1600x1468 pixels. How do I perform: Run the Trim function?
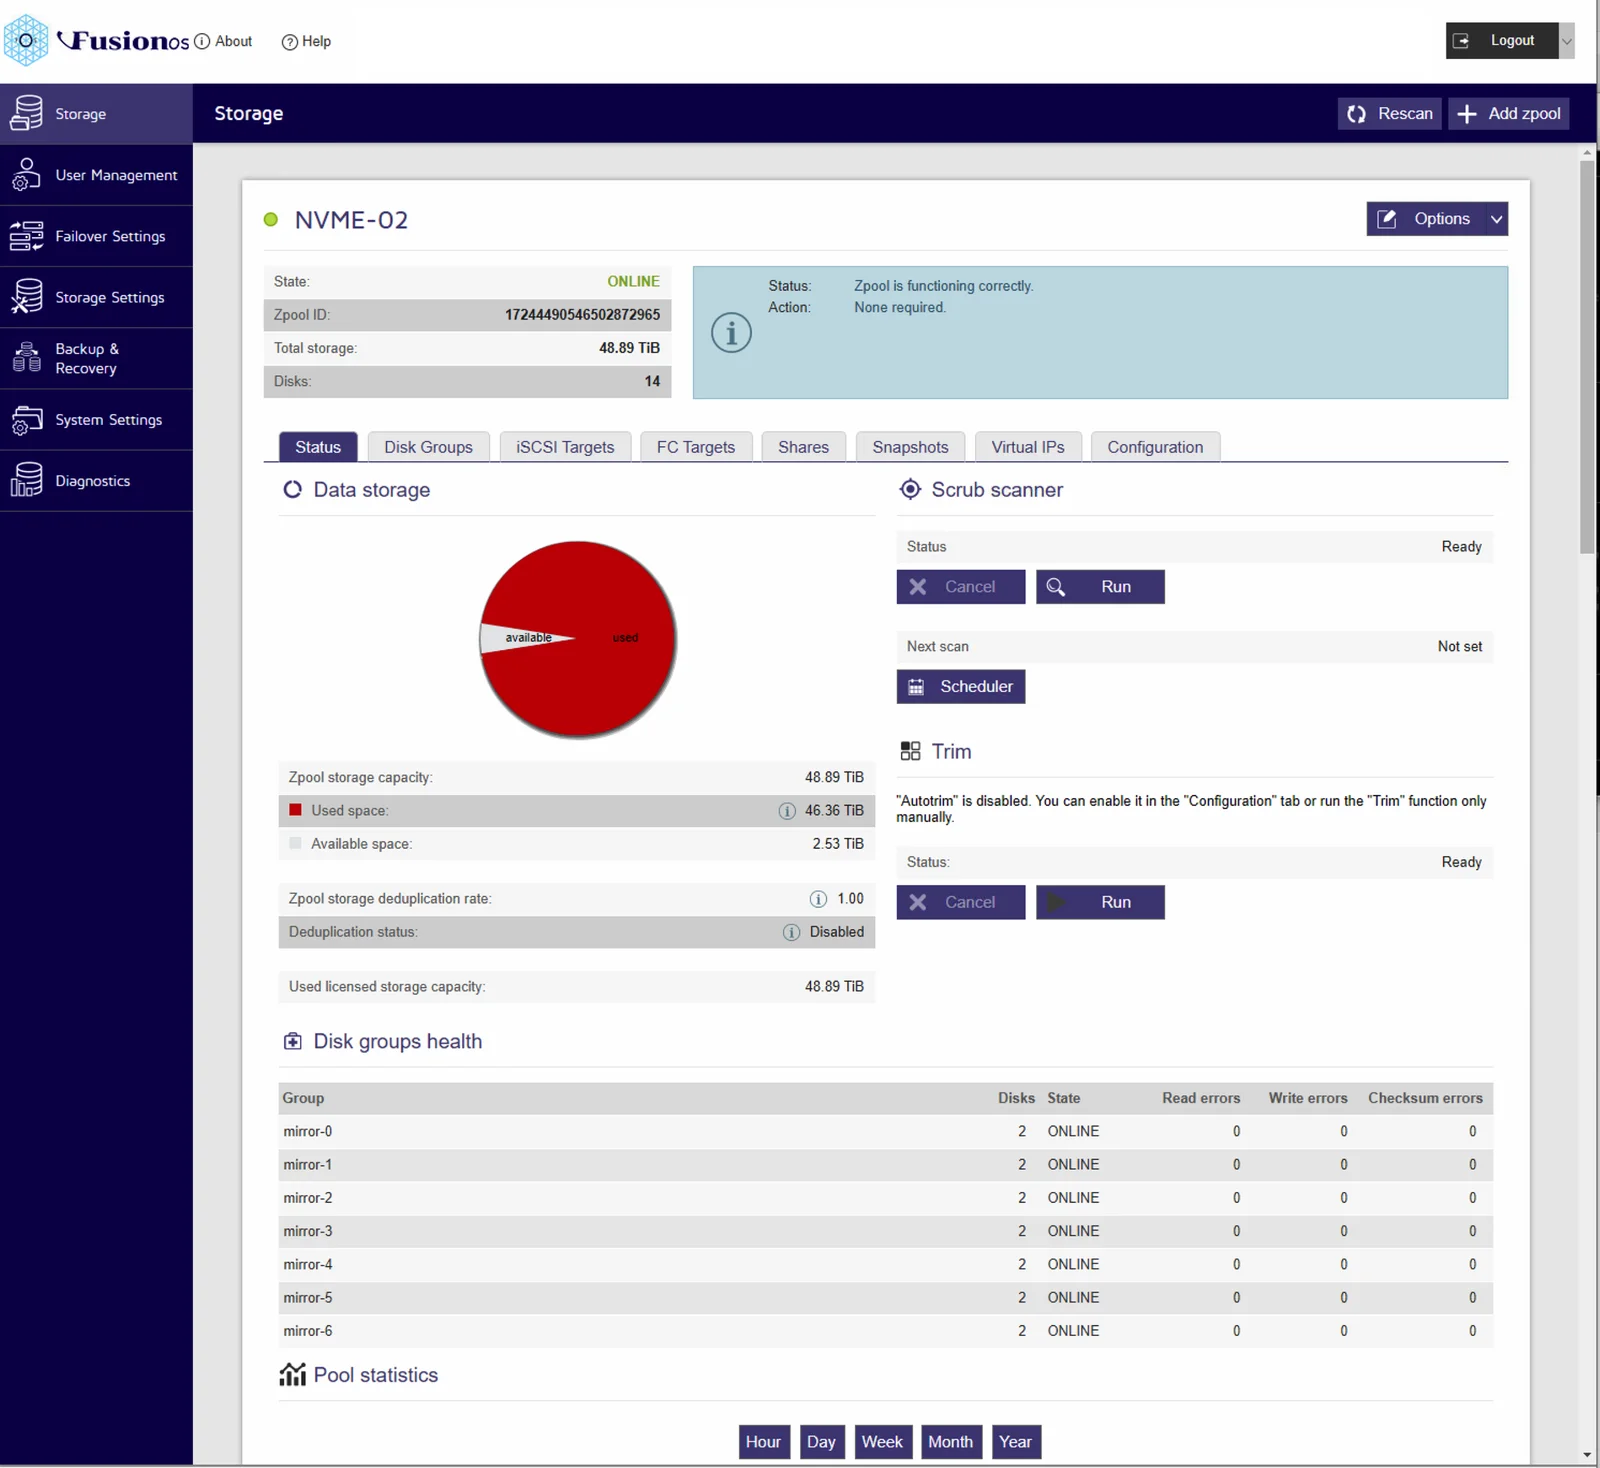click(x=1100, y=902)
